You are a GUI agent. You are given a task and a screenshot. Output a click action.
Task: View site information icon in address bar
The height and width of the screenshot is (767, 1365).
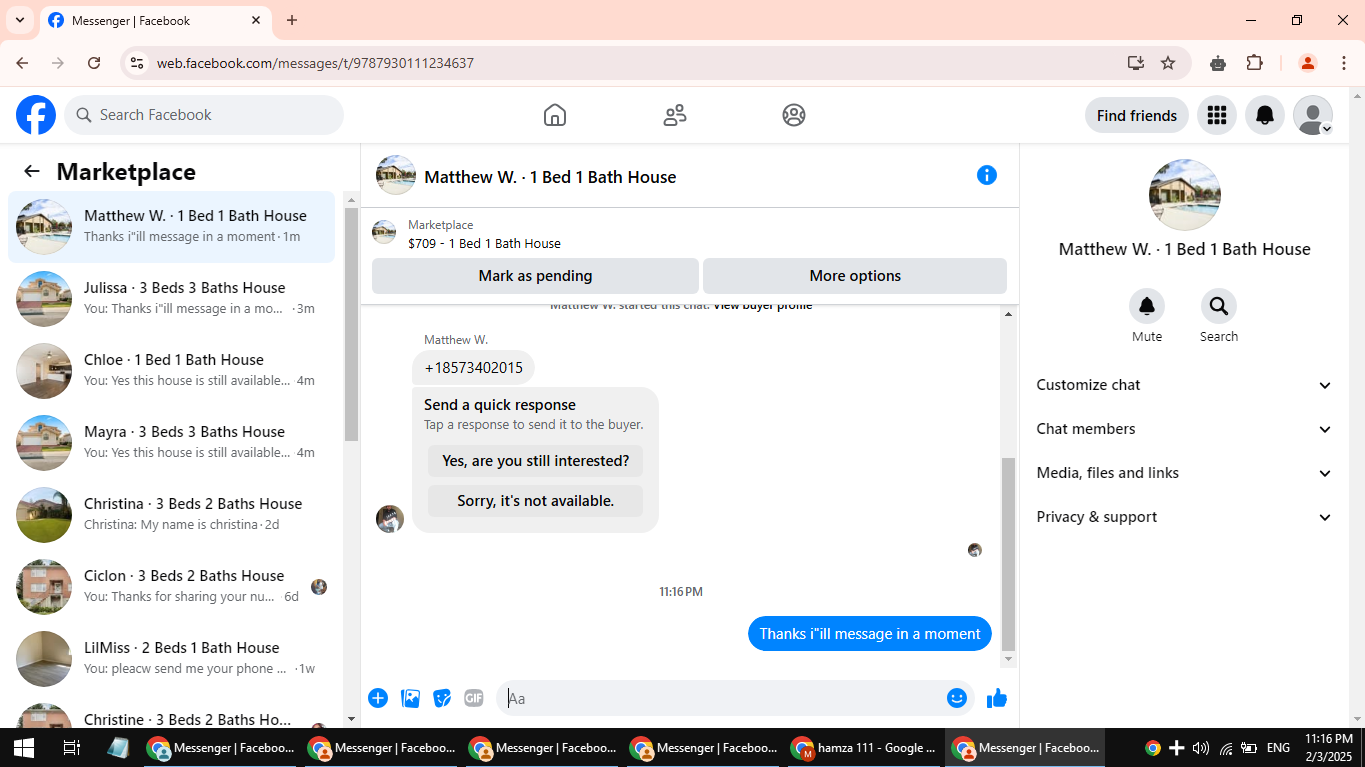tap(138, 63)
